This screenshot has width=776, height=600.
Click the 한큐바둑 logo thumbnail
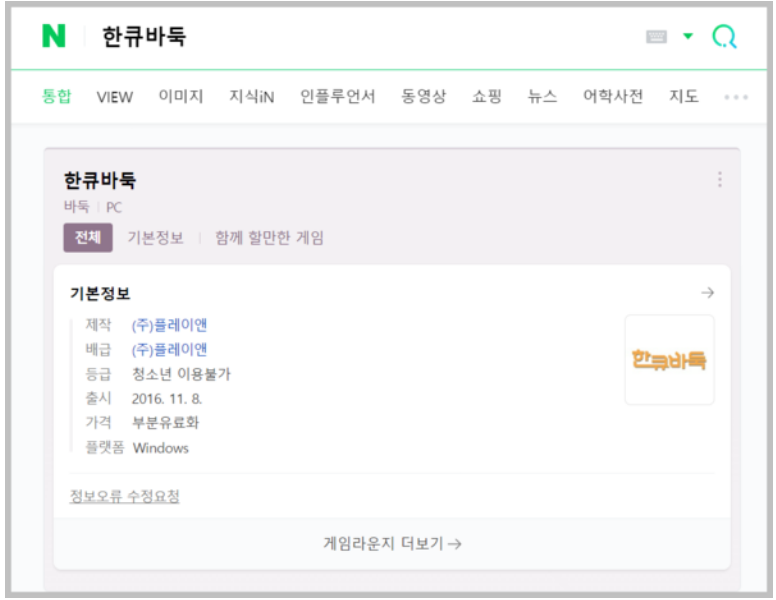coord(670,360)
